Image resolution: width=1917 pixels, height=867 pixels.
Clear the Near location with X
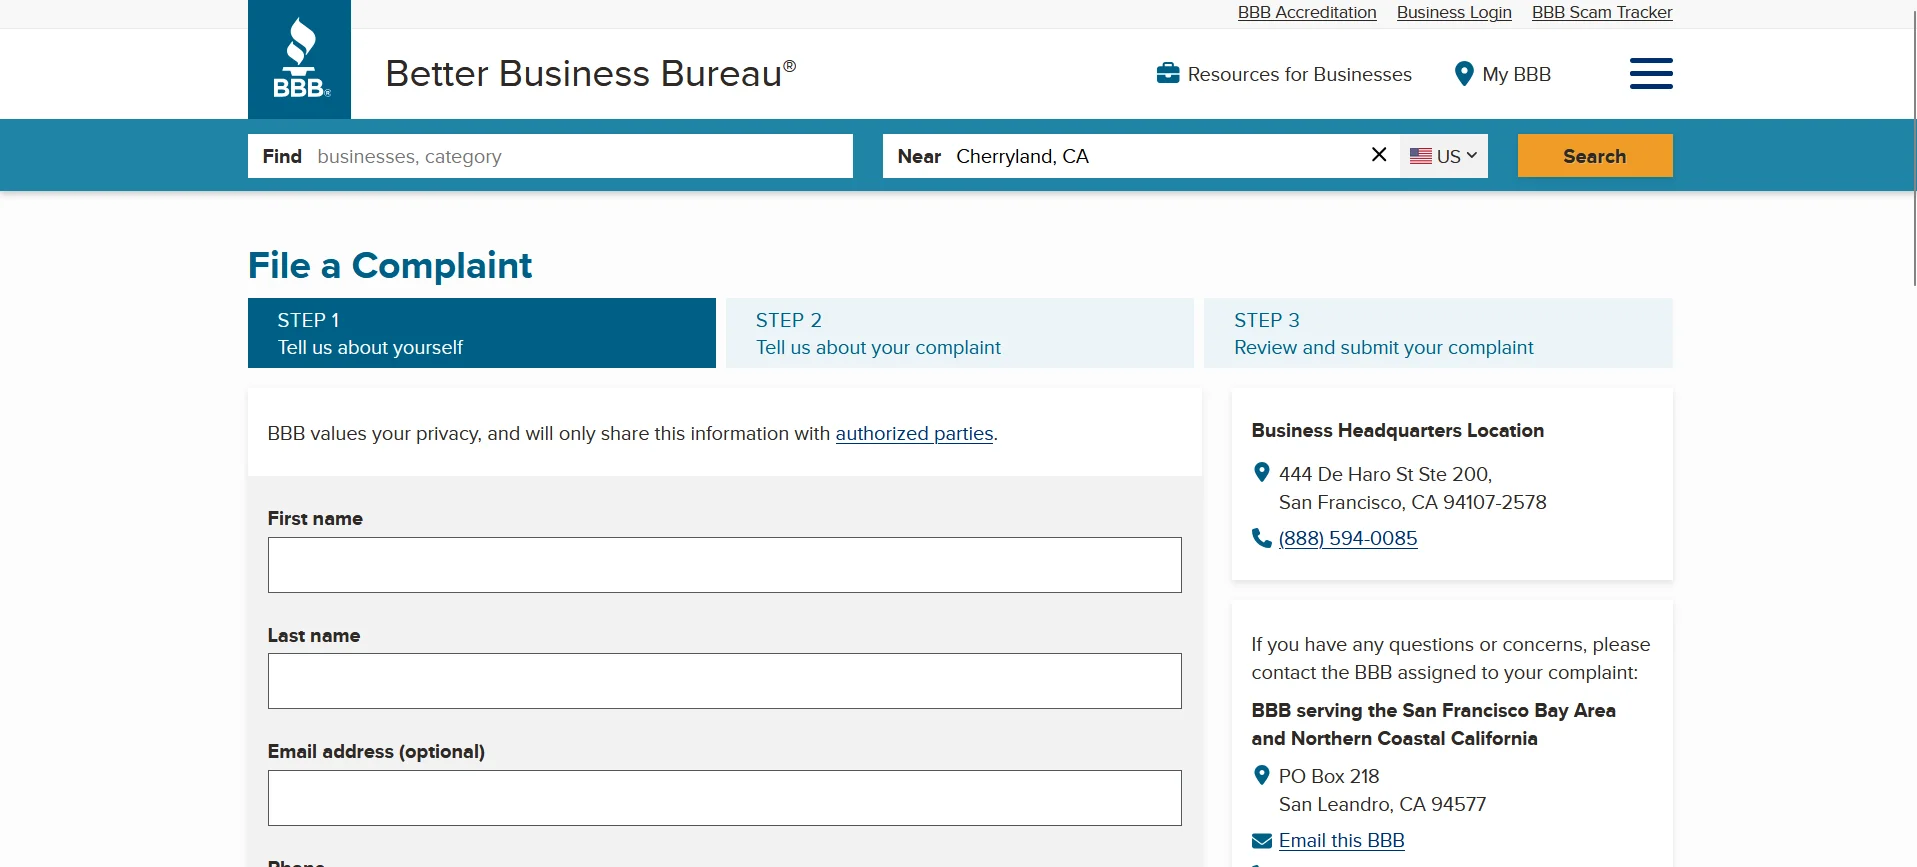tap(1378, 155)
